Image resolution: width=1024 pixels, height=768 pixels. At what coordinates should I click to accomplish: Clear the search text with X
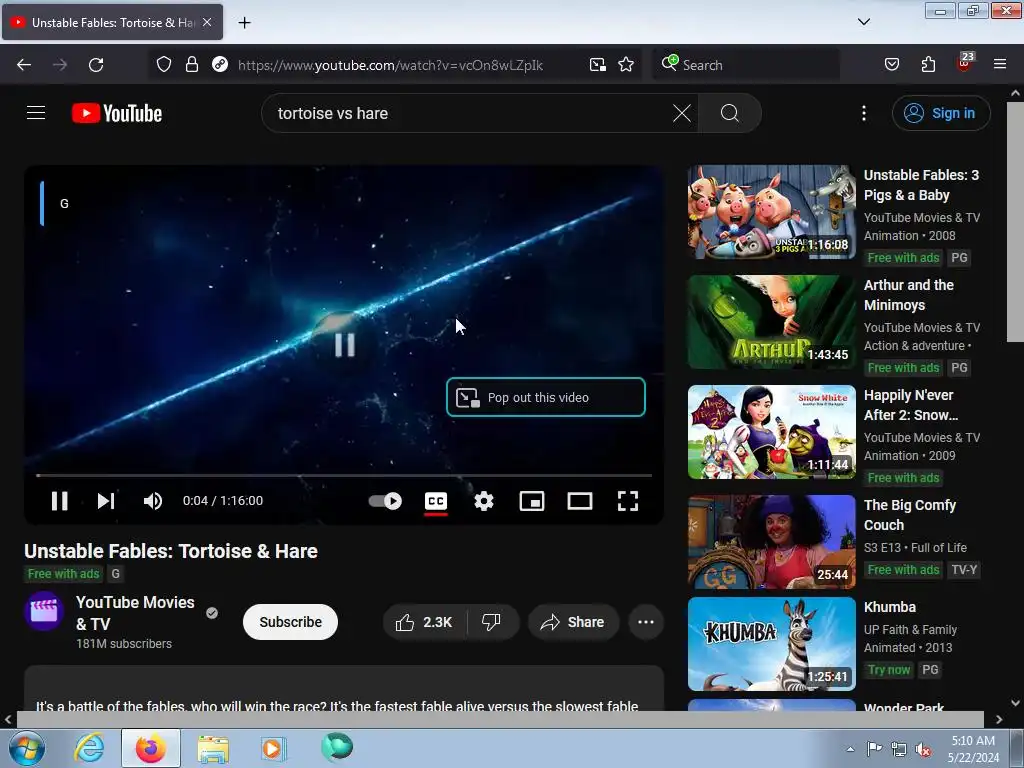(682, 113)
